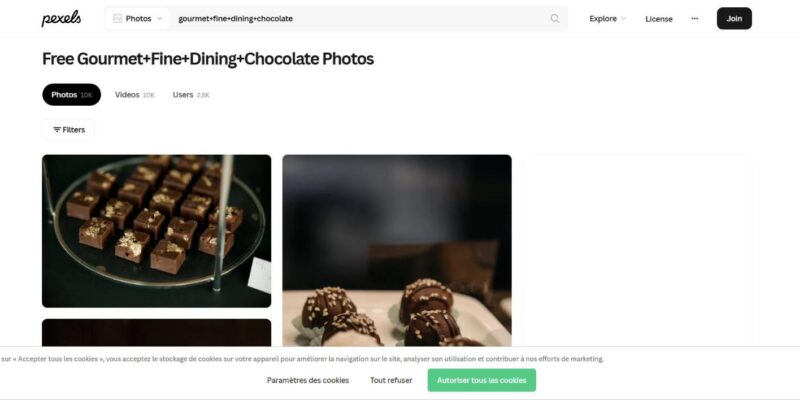Open the dark photo below chocolate squares
Image resolution: width=800 pixels, height=400 pixels.
pyautogui.click(x=156, y=332)
